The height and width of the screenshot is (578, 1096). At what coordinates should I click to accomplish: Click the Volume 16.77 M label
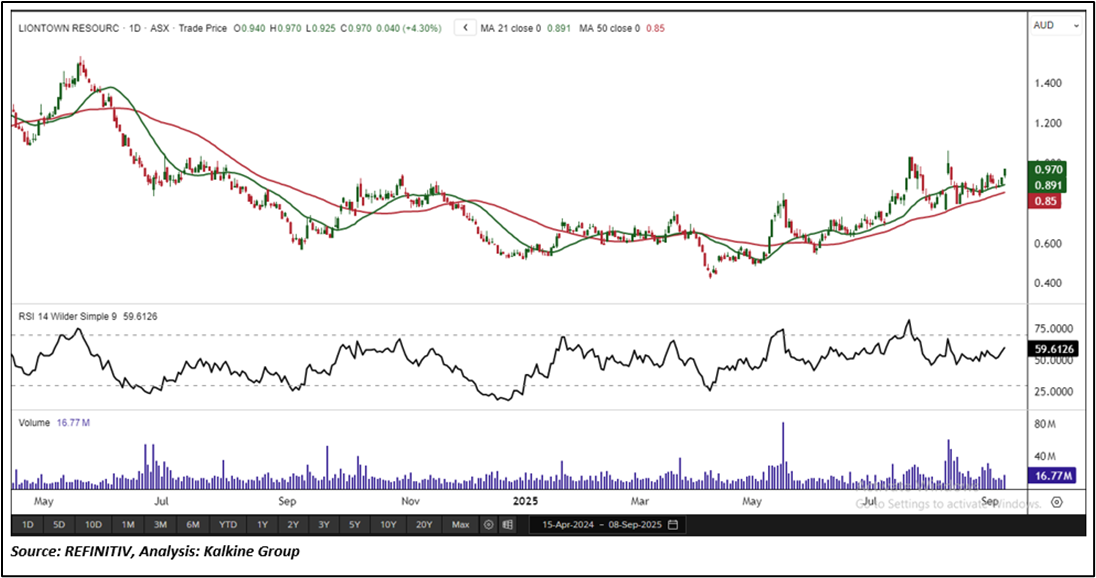tap(54, 423)
